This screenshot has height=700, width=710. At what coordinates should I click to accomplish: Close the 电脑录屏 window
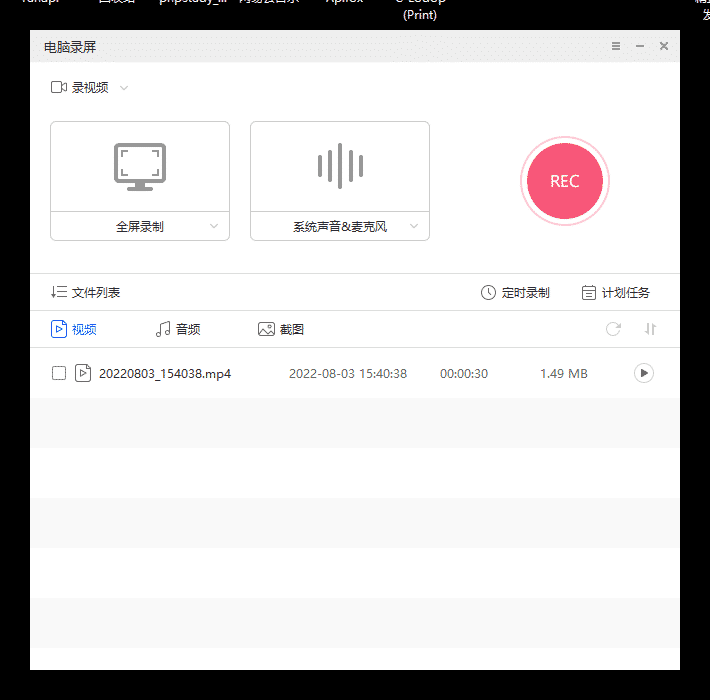pyautogui.click(x=664, y=46)
